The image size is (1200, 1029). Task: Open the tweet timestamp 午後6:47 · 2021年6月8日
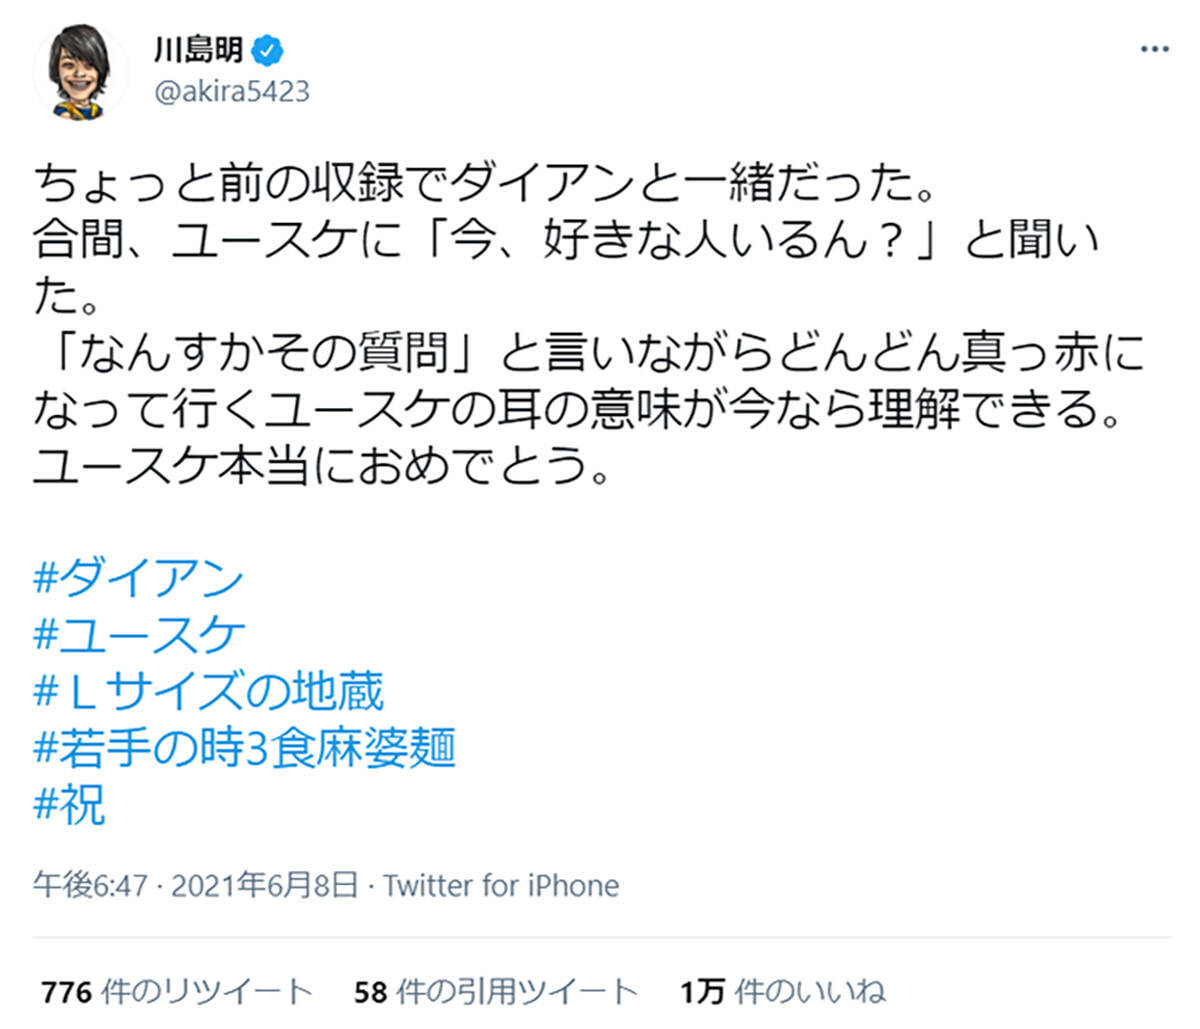[195, 885]
